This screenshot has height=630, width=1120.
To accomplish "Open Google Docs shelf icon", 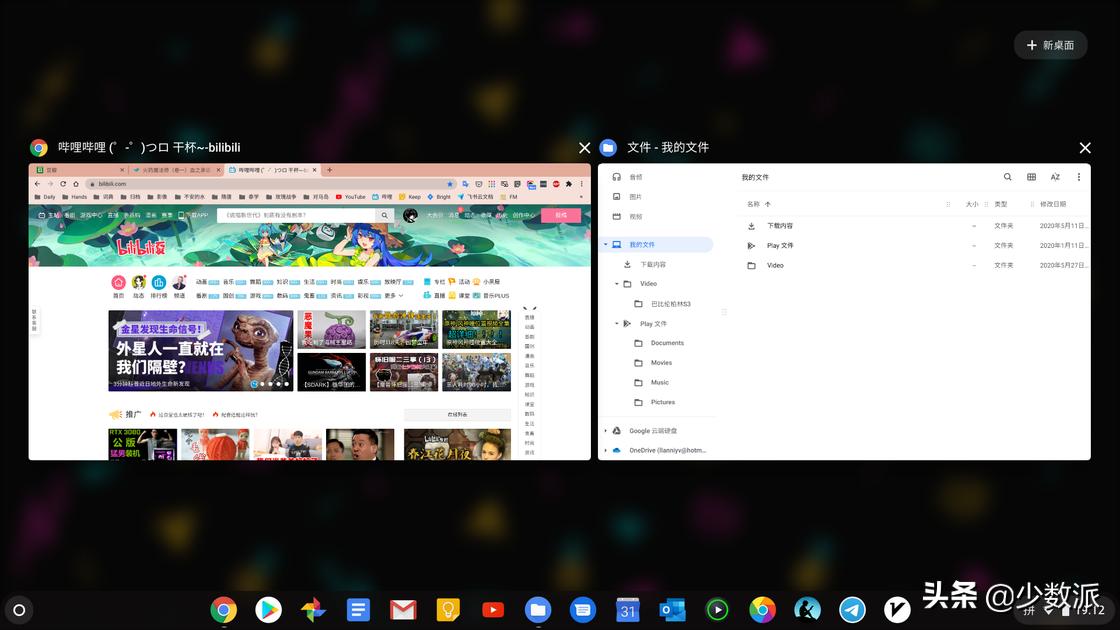I will point(358,610).
